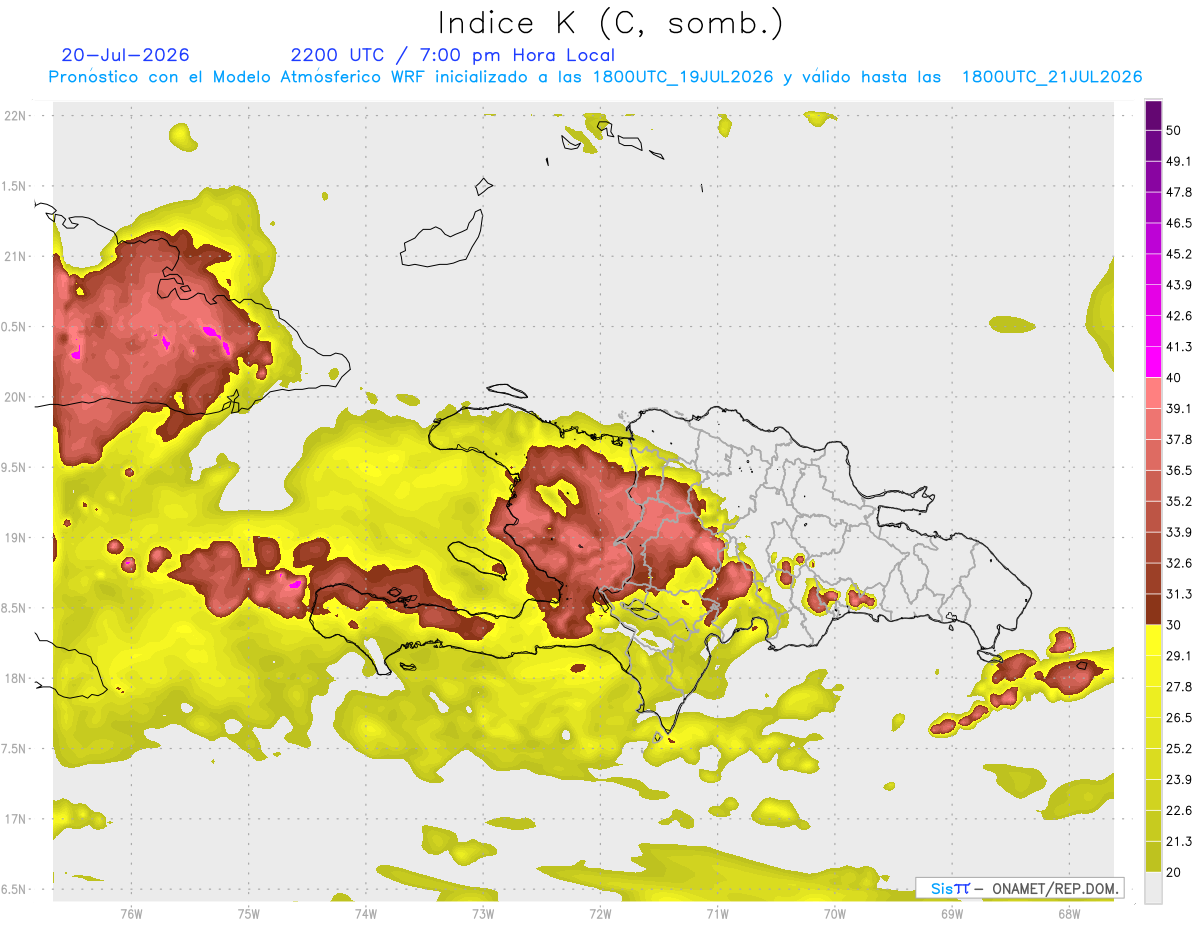Click the legend value '47.8'
The image size is (1200, 927).
[x=1179, y=192]
